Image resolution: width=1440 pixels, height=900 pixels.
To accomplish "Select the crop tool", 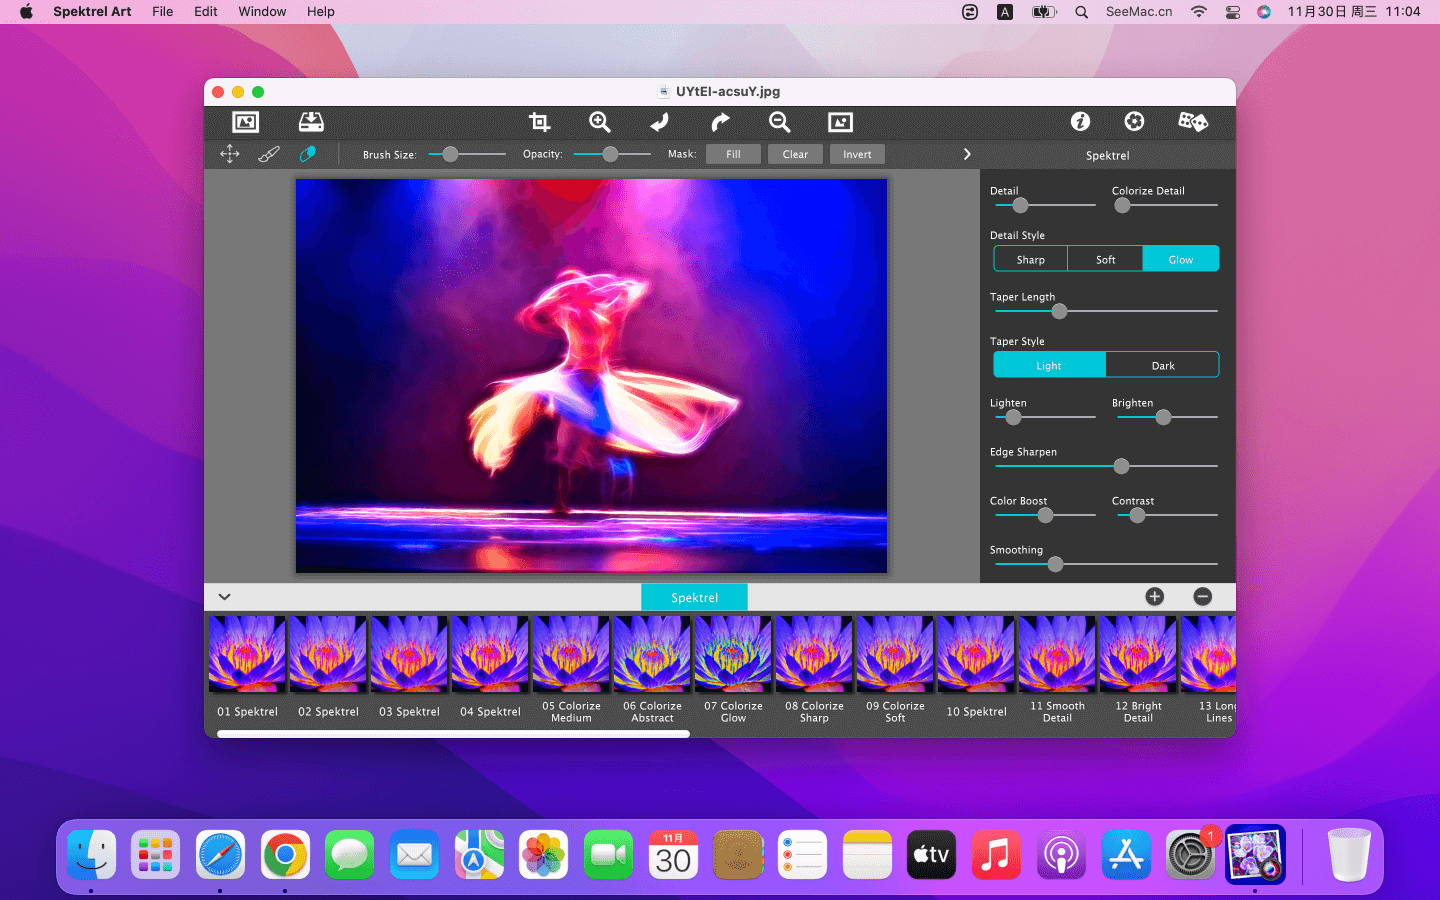I will (539, 122).
